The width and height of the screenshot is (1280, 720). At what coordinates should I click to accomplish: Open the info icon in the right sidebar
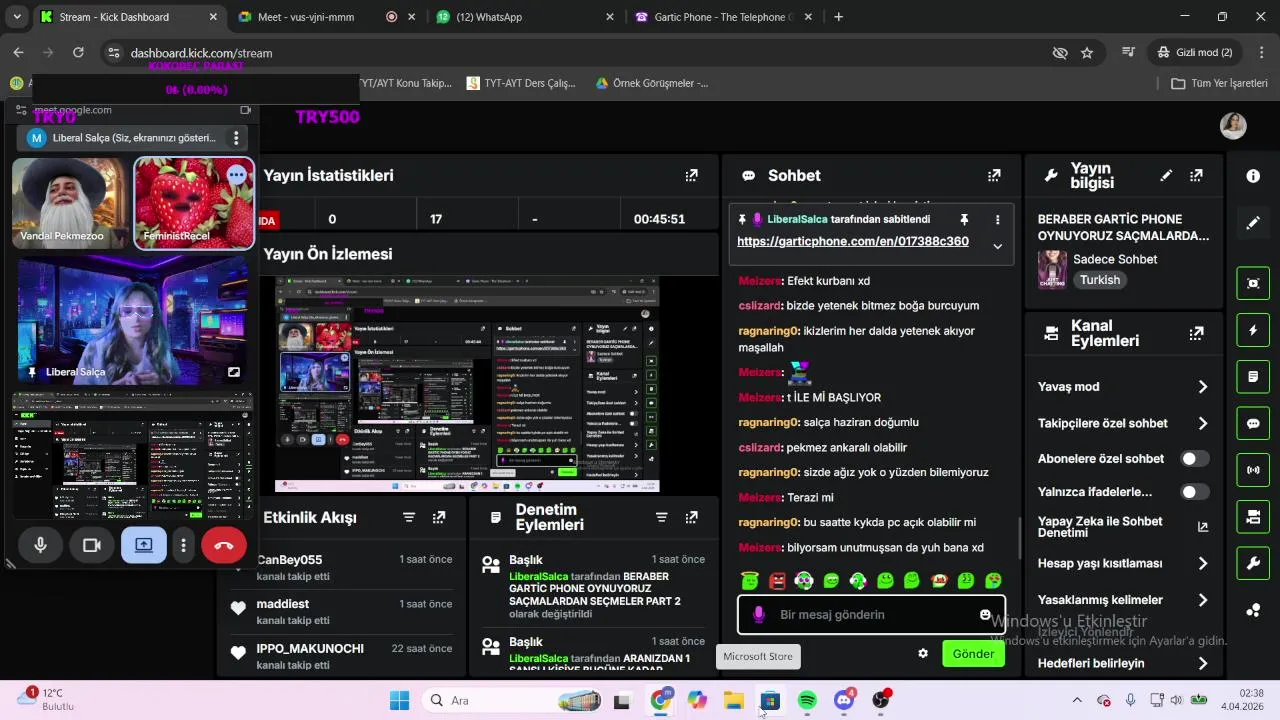point(1253,175)
